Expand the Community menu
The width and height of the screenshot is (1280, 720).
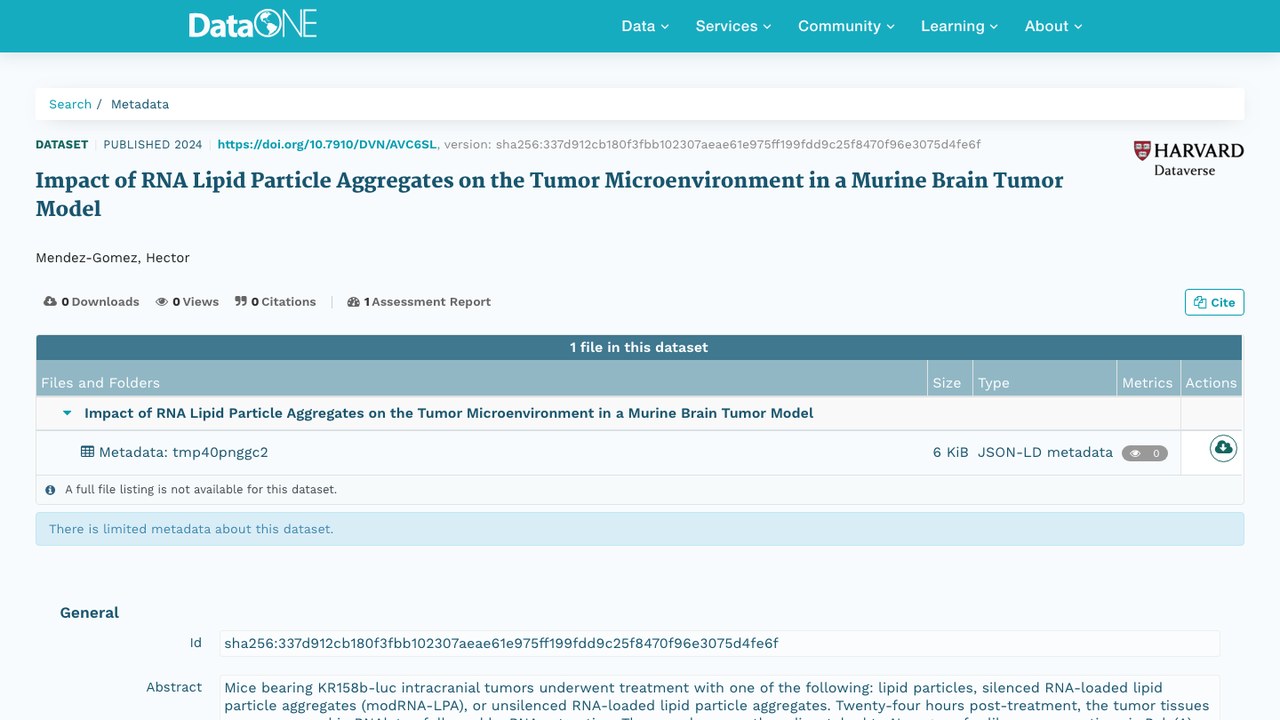coord(846,26)
